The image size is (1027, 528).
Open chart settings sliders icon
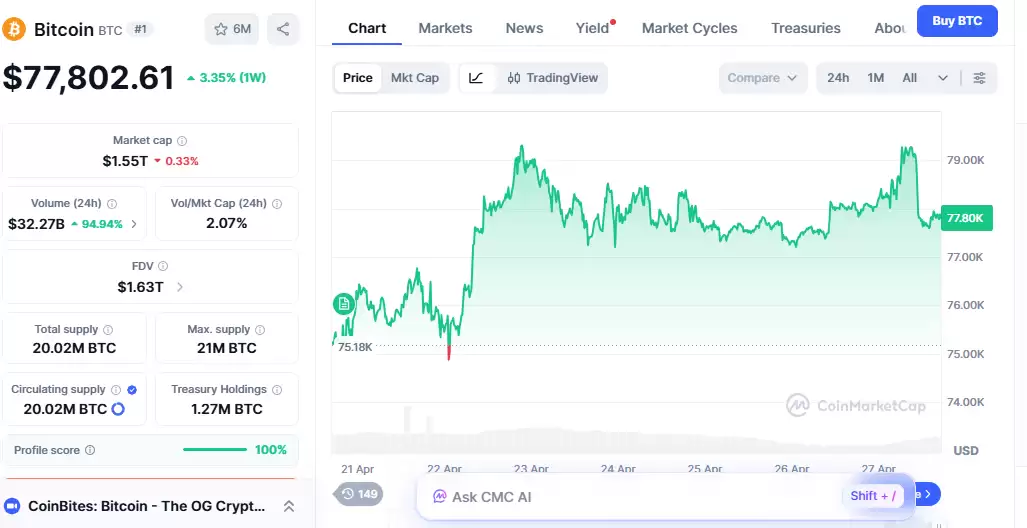[979, 78]
